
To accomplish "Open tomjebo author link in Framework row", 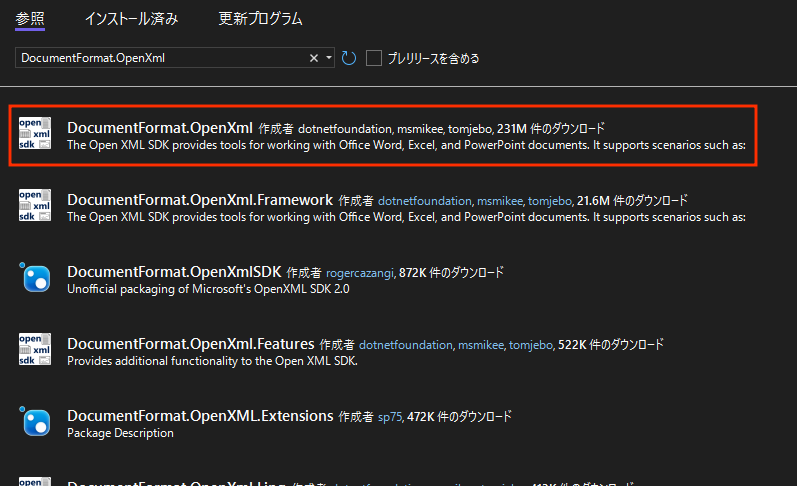I will 550,201.
